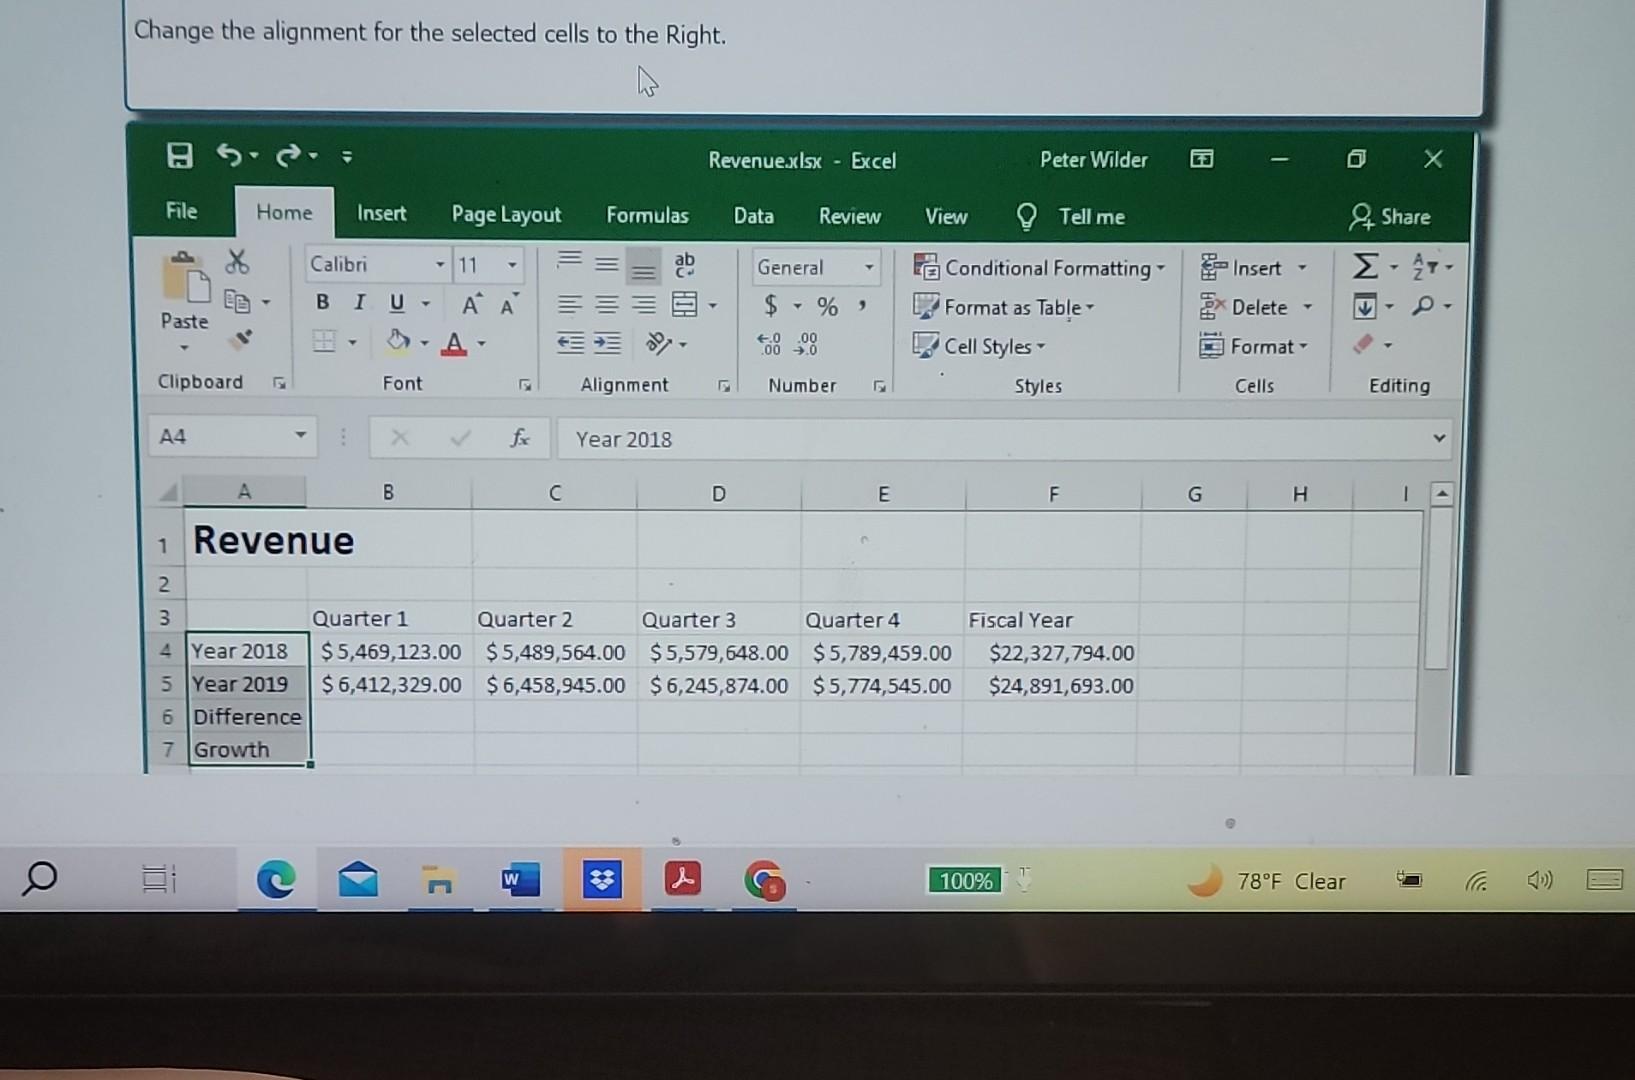Open the Alignment dialog launcher
The height and width of the screenshot is (1080, 1635).
point(723,386)
